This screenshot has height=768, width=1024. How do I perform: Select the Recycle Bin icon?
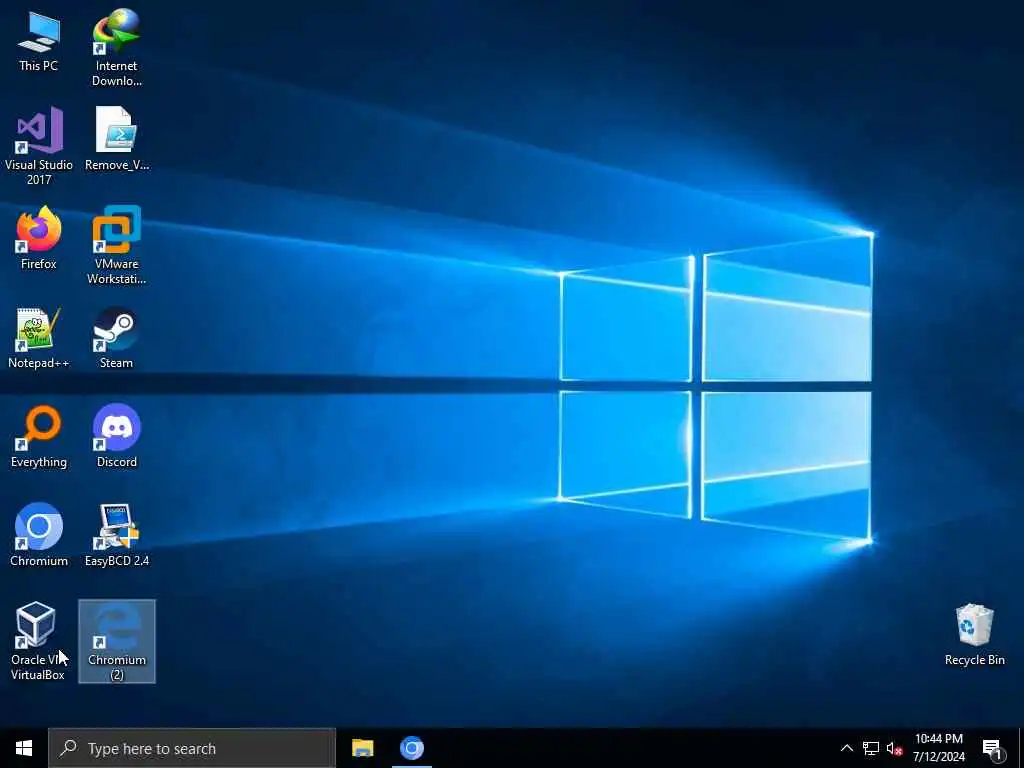tap(974, 635)
